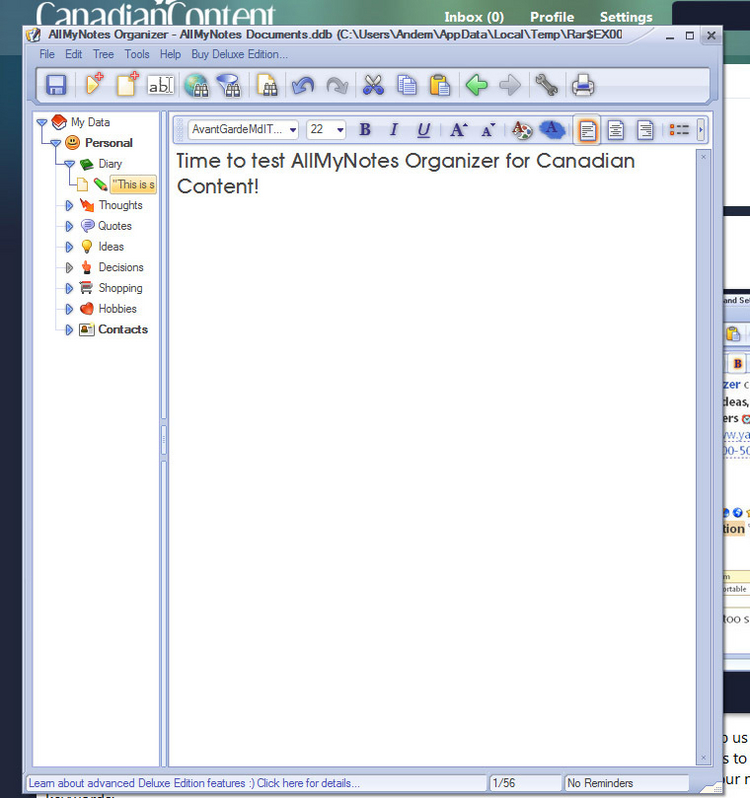Set paragraph alignment to right
Screen dimensions: 750x798
645,130
